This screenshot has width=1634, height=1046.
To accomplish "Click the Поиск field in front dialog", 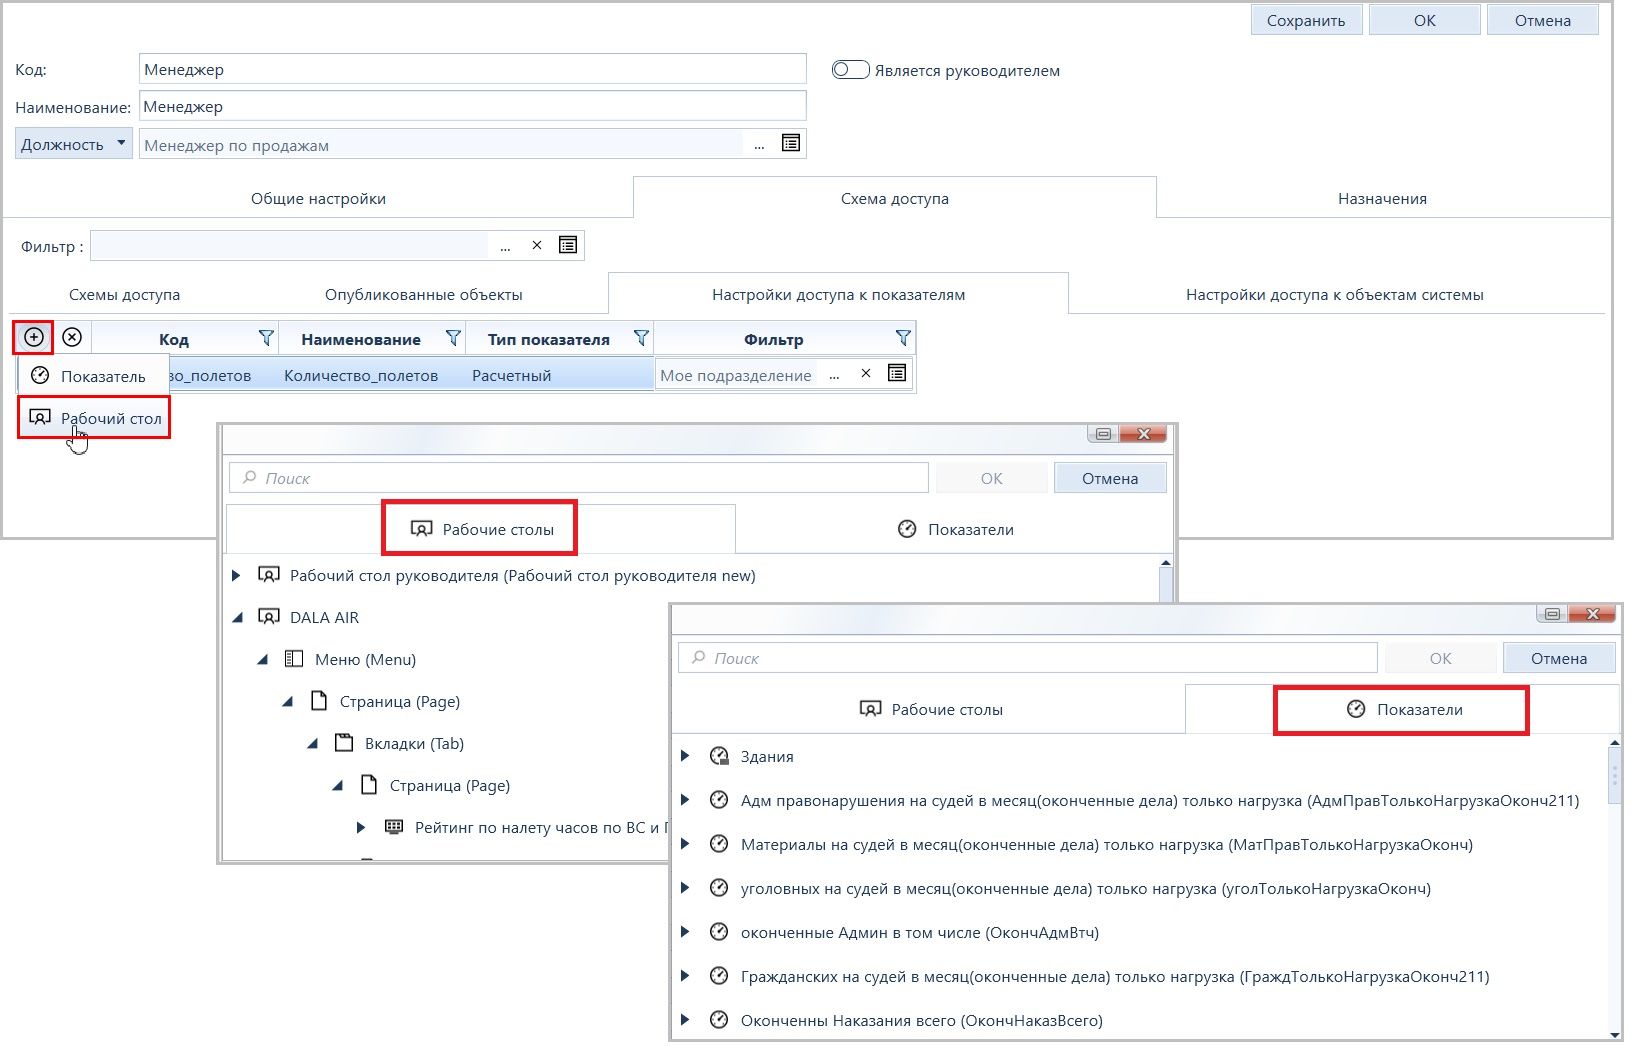I will [1028, 658].
